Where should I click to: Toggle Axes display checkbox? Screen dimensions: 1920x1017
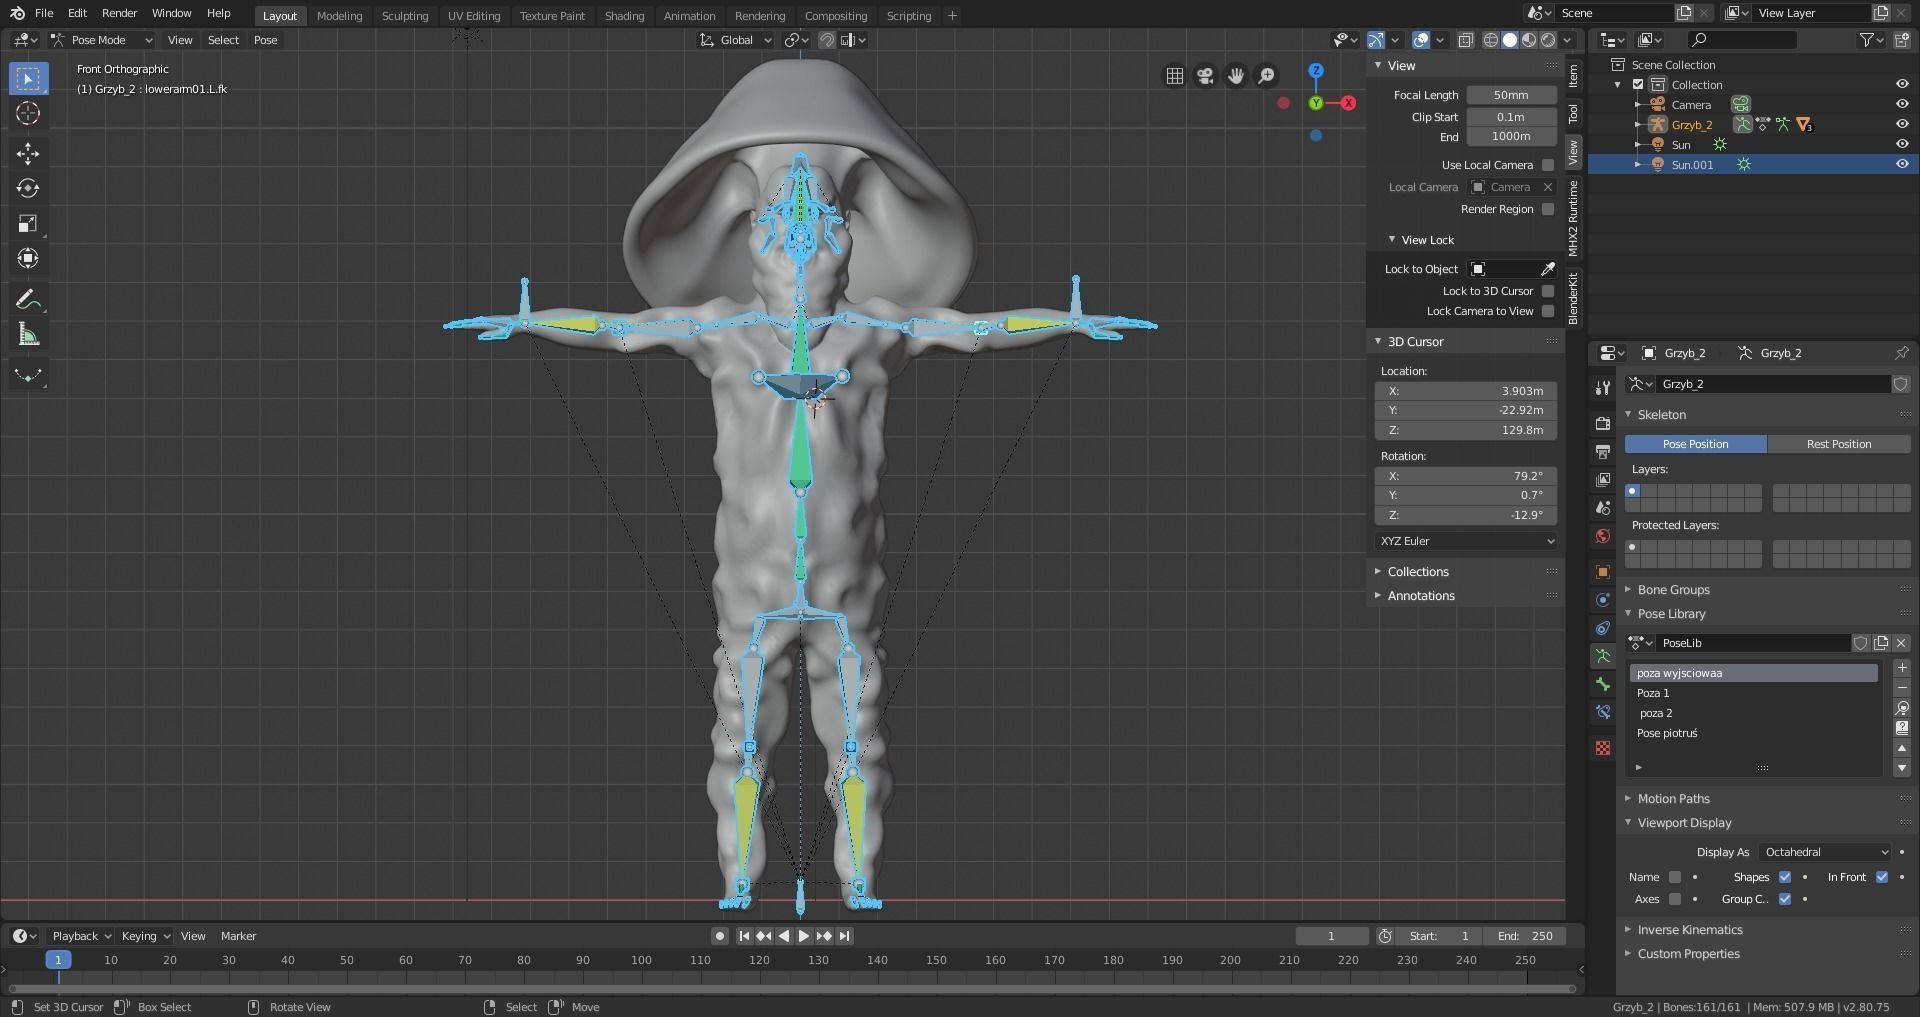(1675, 899)
